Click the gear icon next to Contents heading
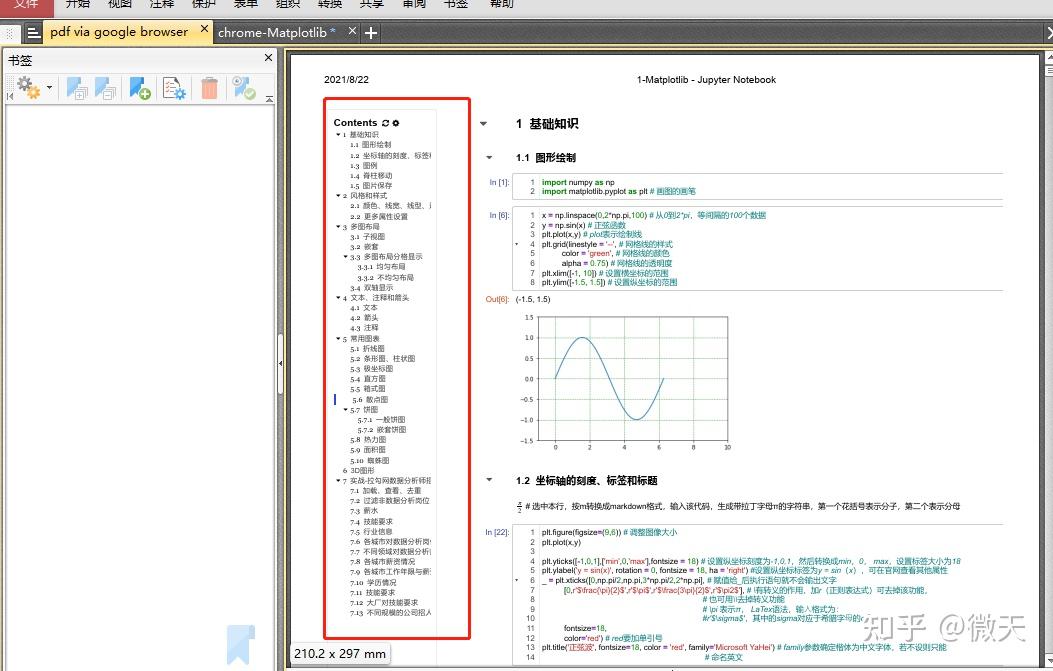The width and height of the screenshot is (1053, 671). (396, 123)
